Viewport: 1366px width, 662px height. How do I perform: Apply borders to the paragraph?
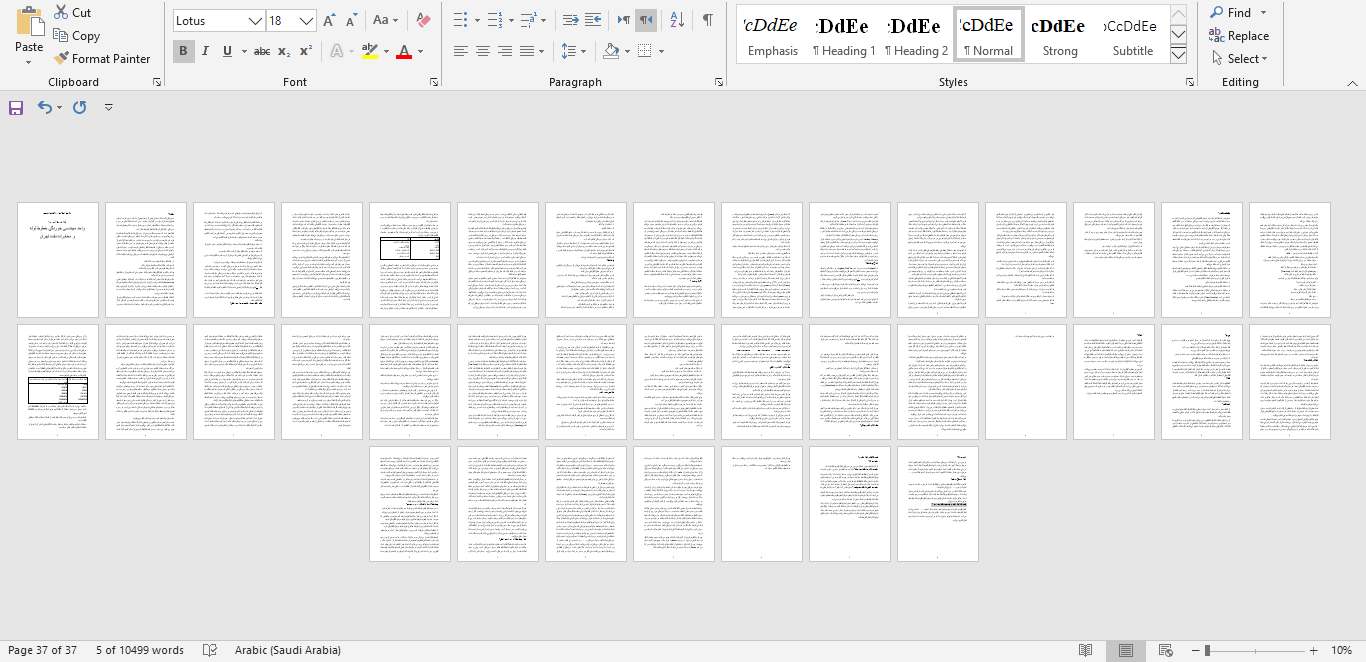coord(645,51)
